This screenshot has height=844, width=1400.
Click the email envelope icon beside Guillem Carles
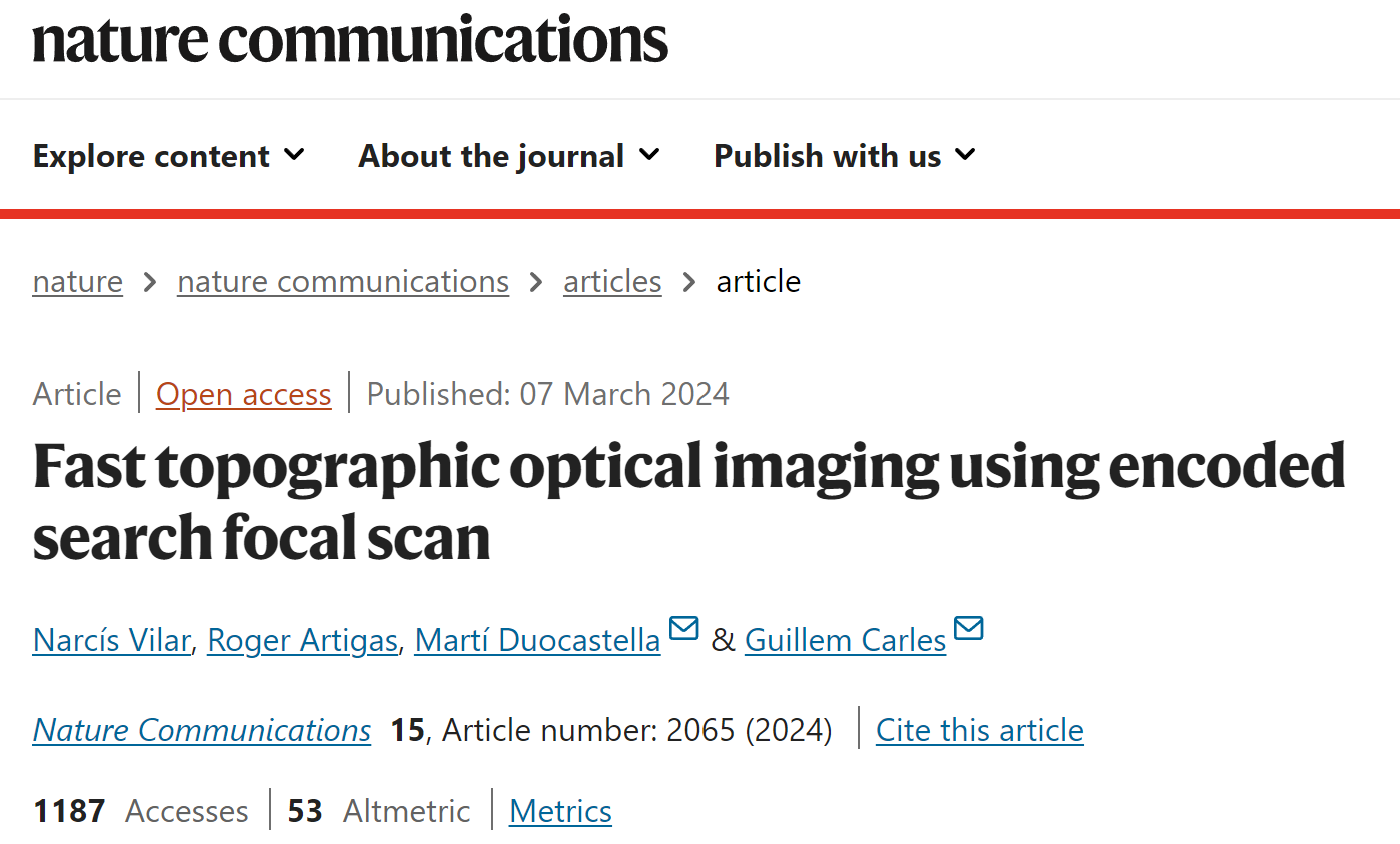pyautogui.click(x=969, y=629)
